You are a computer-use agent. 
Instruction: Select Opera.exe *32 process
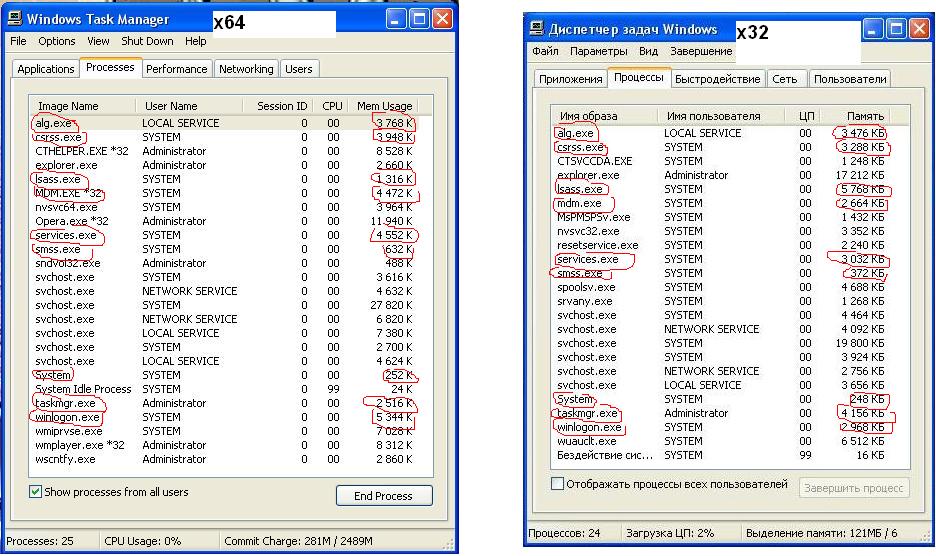(x=224, y=221)
